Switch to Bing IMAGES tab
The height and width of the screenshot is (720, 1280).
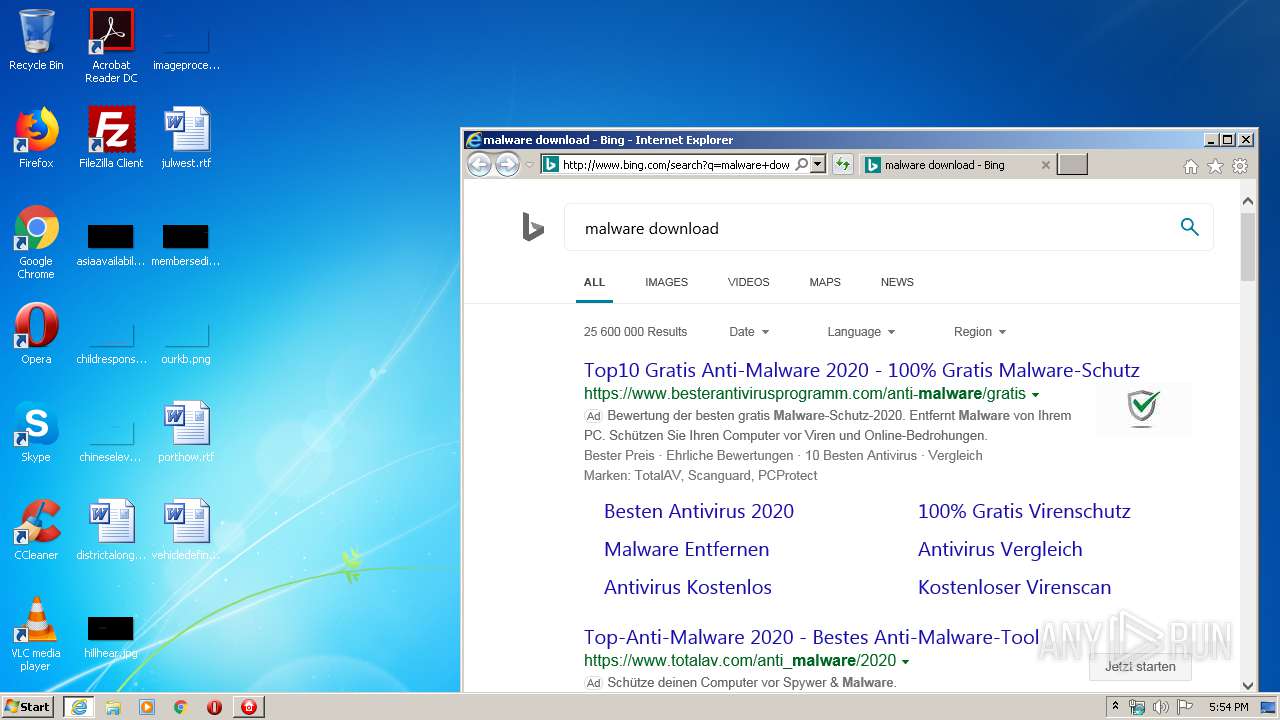click(666, 282)
